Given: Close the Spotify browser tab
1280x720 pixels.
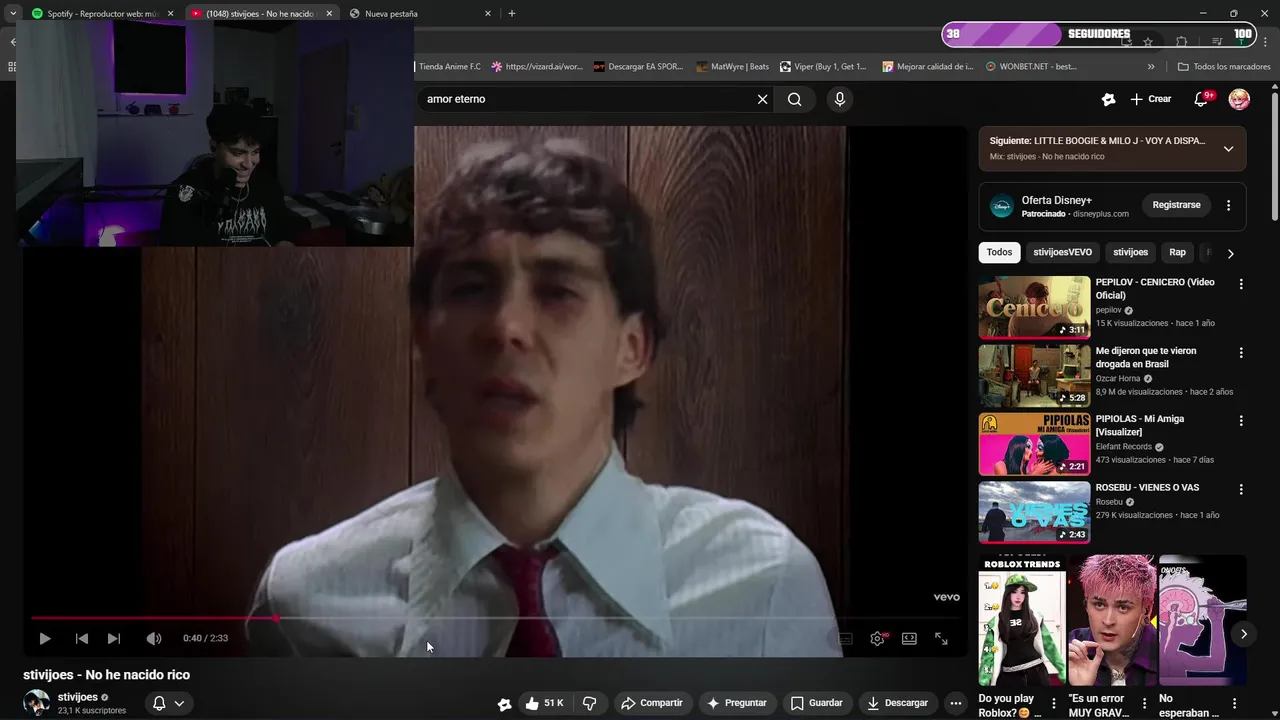Looking at the screenshot, I should 170,14.
